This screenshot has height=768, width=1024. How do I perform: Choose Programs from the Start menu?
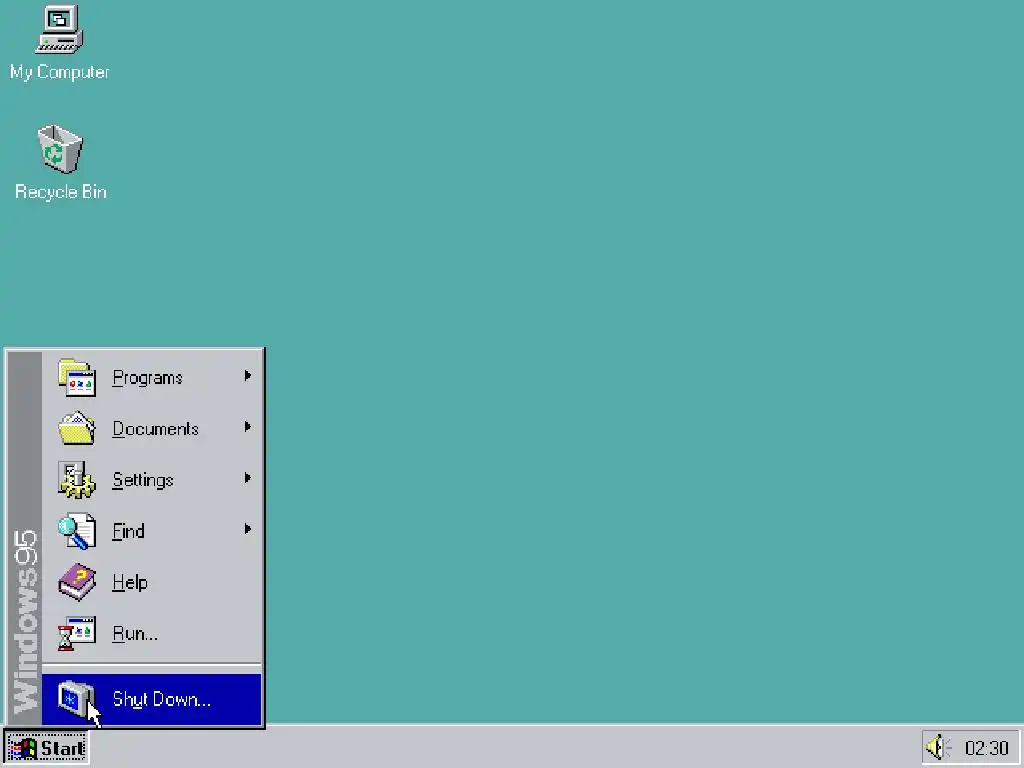(152, 377)
